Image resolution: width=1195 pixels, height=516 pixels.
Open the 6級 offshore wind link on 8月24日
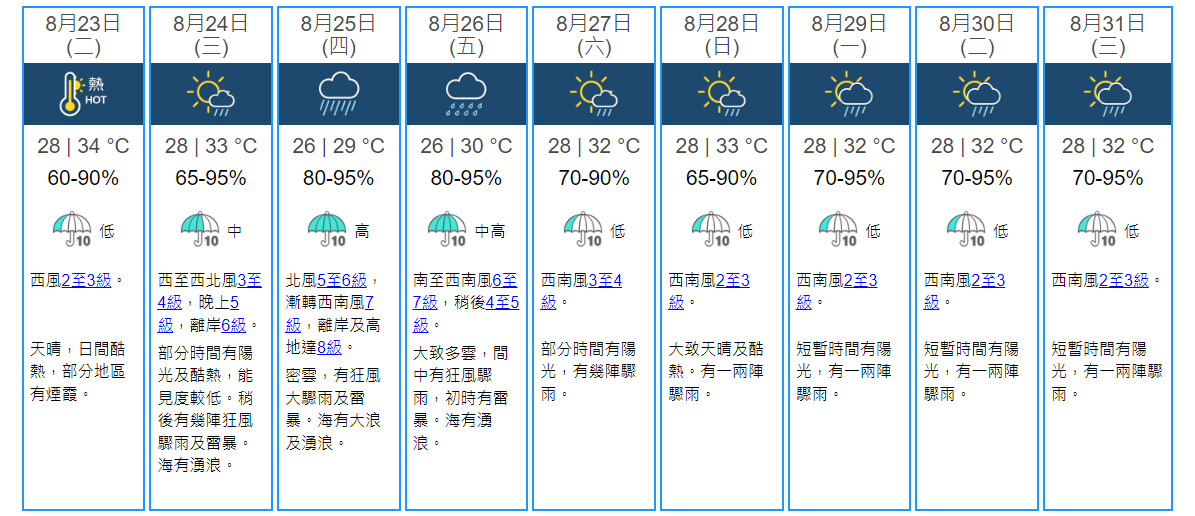pos(233,324)
